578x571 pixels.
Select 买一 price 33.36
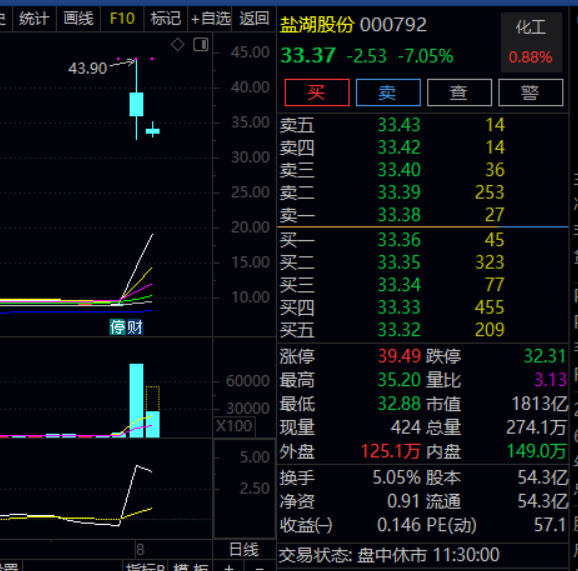click(399, 240)
